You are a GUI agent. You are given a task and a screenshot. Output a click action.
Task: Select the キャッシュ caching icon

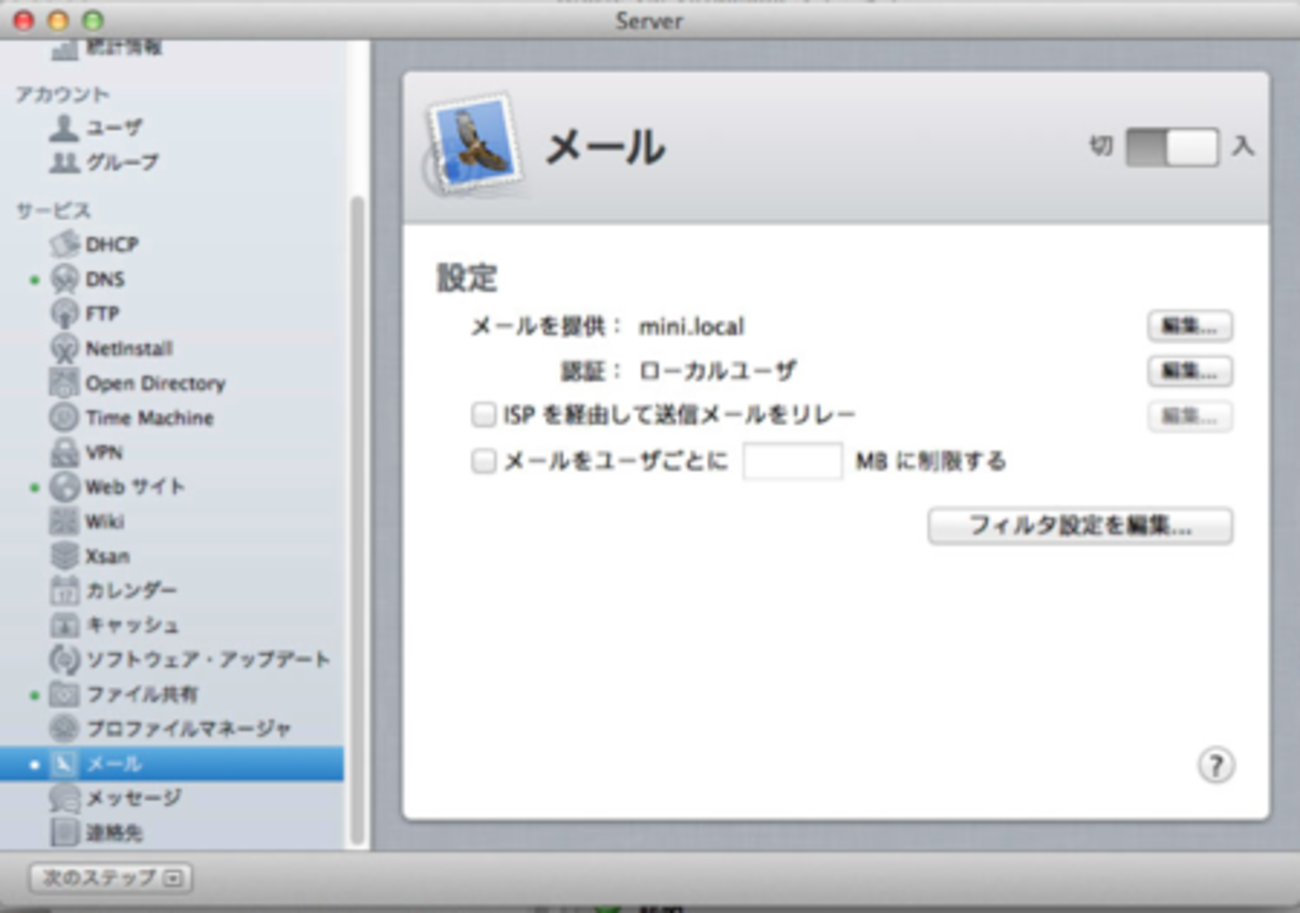click(x=64, y=625)
